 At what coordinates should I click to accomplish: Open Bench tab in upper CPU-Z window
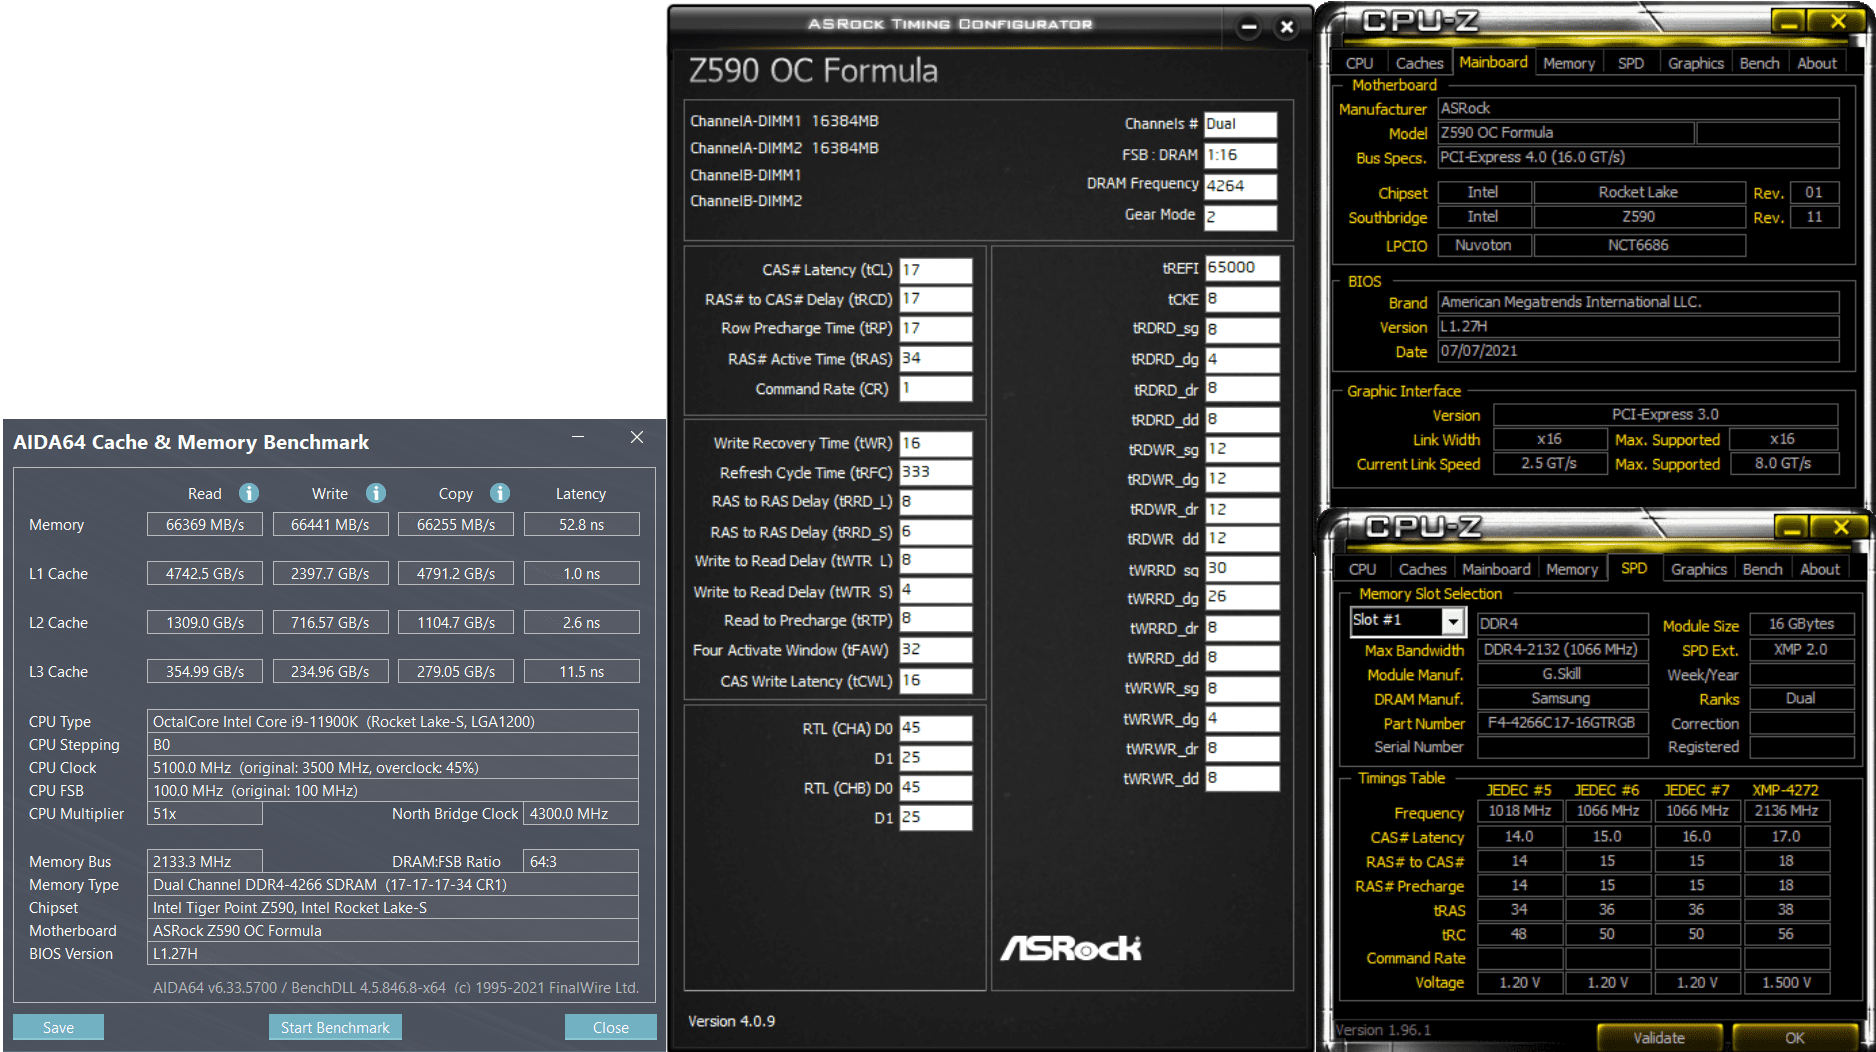coord(1759,63)
